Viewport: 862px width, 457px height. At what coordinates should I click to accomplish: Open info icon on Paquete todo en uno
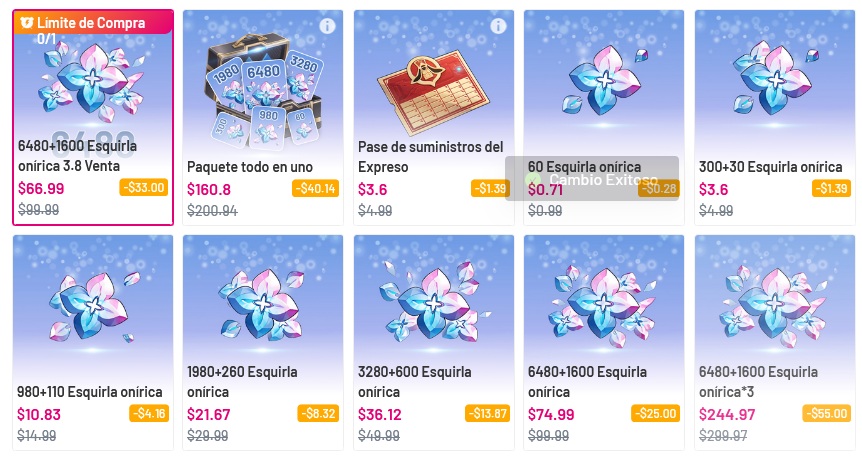(x=327, y=26)
